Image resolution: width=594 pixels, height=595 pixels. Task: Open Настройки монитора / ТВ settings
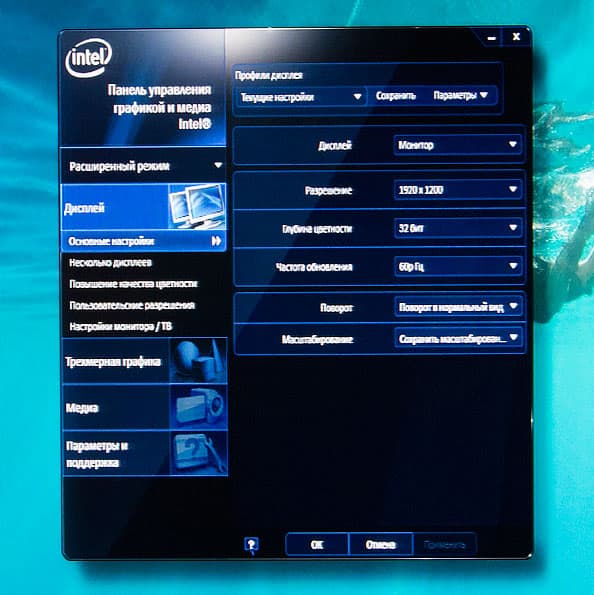point(121,326)
